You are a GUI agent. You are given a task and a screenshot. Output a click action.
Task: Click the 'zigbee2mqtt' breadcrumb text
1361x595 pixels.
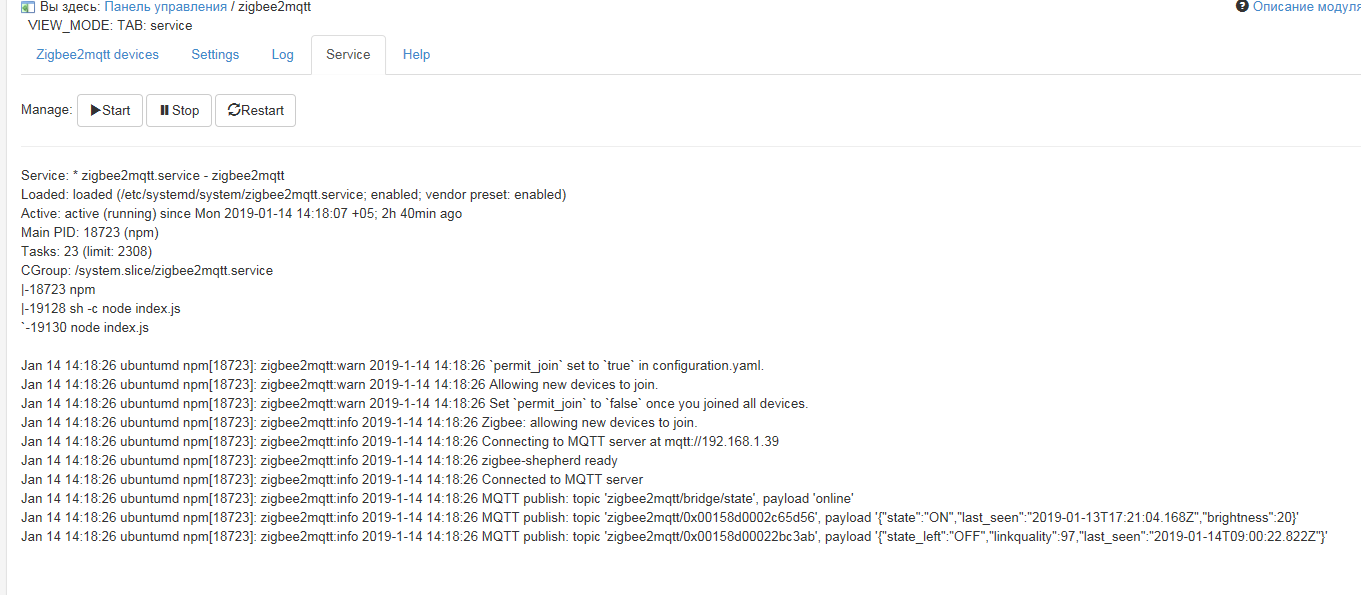coord(275,7)
